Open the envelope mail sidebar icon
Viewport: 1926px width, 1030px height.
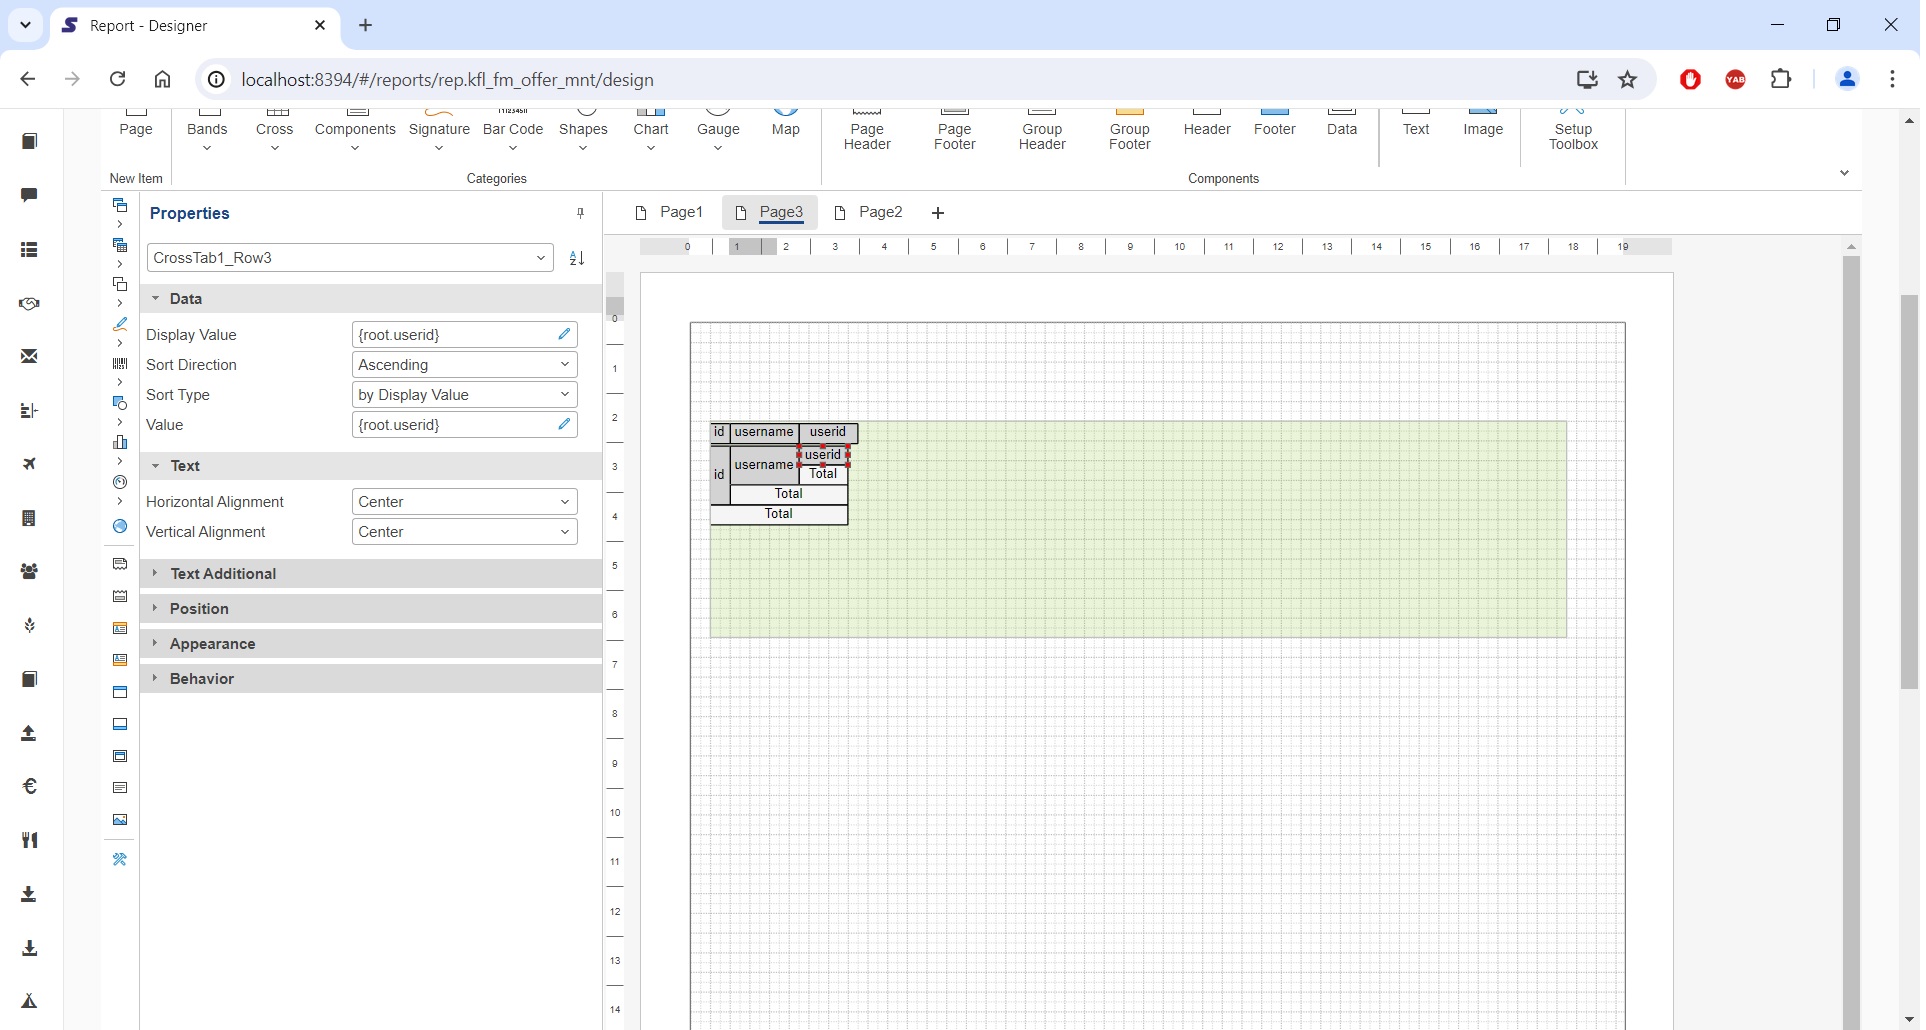coord(29,356)
